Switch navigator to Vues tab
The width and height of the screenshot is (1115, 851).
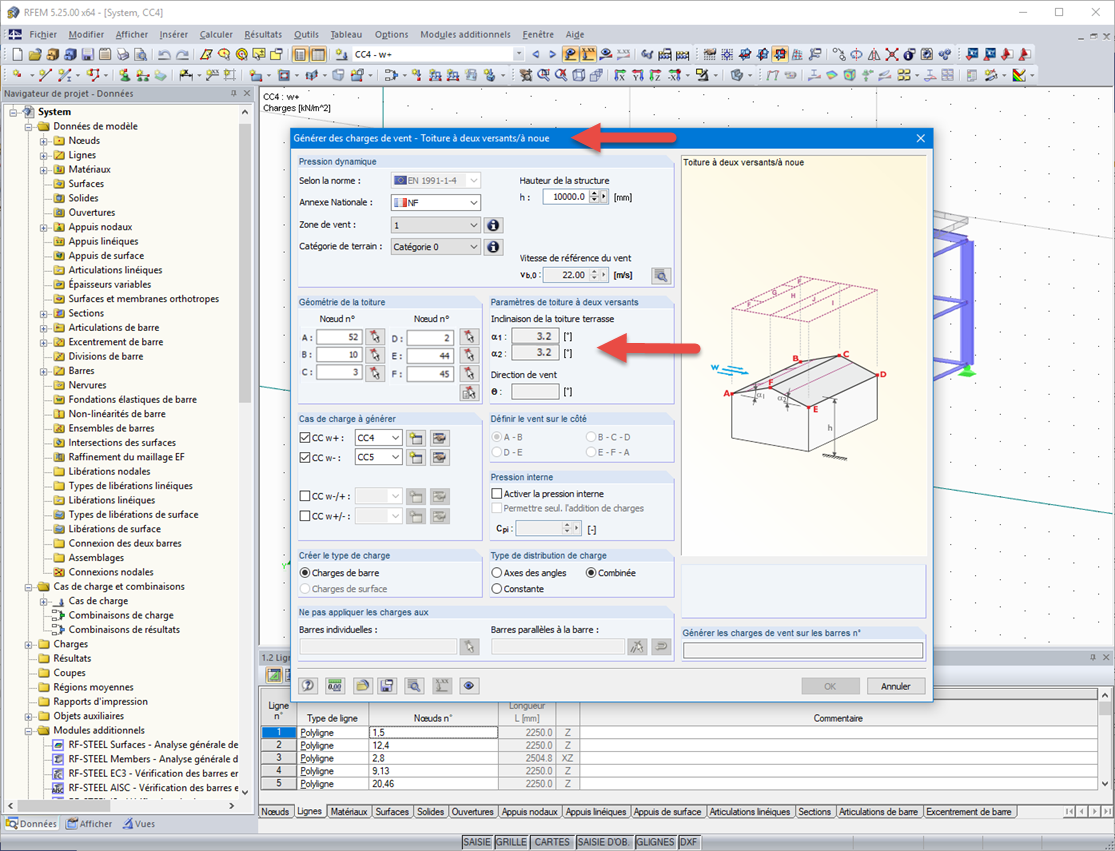138,823
